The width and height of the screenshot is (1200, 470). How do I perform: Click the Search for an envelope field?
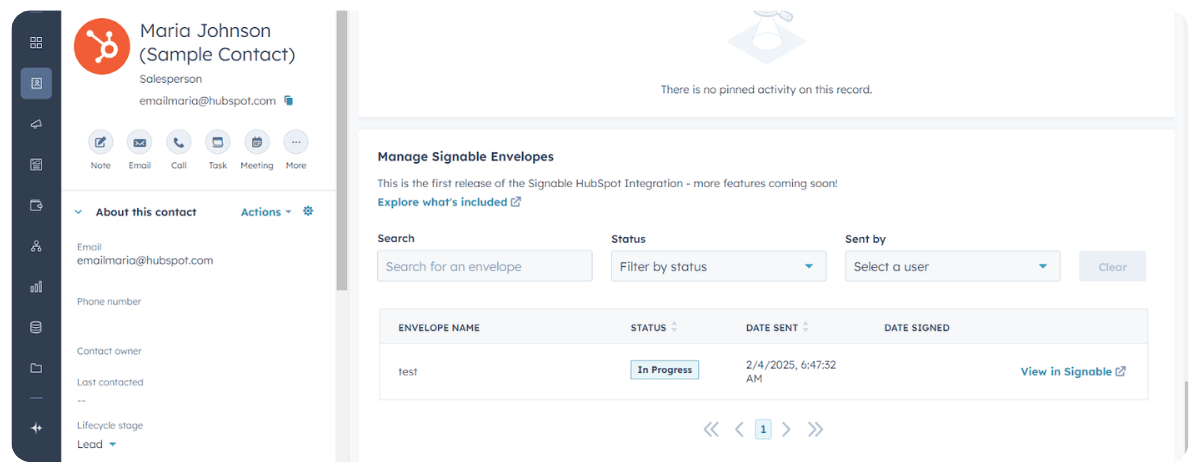click(485, 267)
